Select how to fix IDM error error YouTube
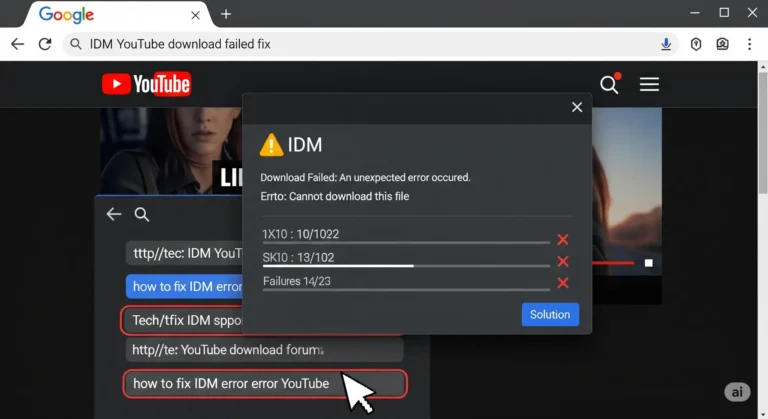 click(265, 384)
